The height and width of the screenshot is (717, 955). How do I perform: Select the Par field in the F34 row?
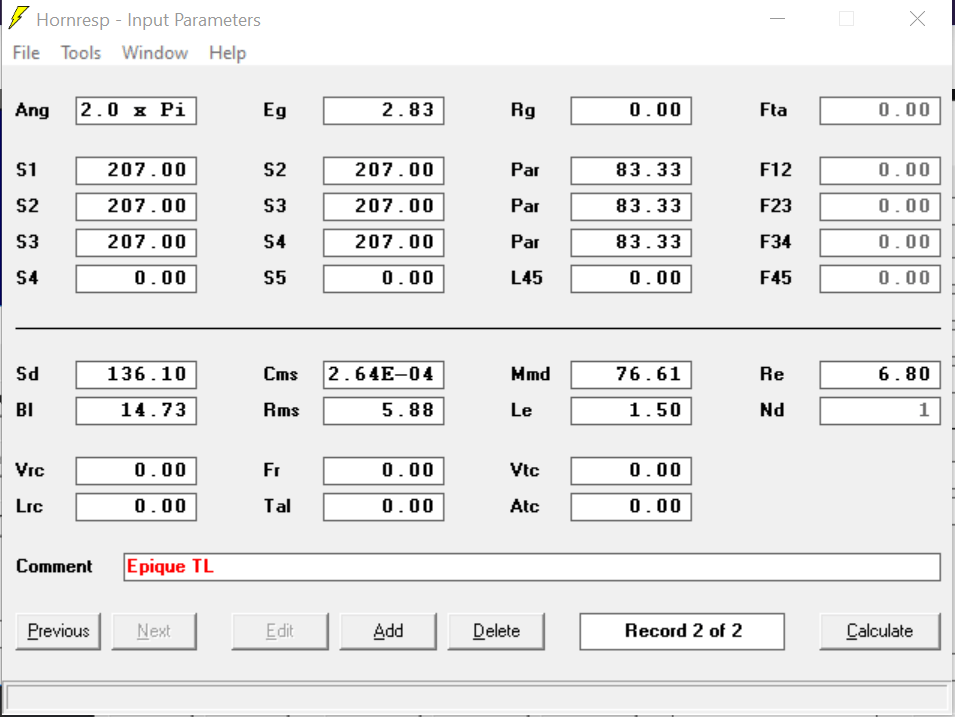[x=631, y=242]
